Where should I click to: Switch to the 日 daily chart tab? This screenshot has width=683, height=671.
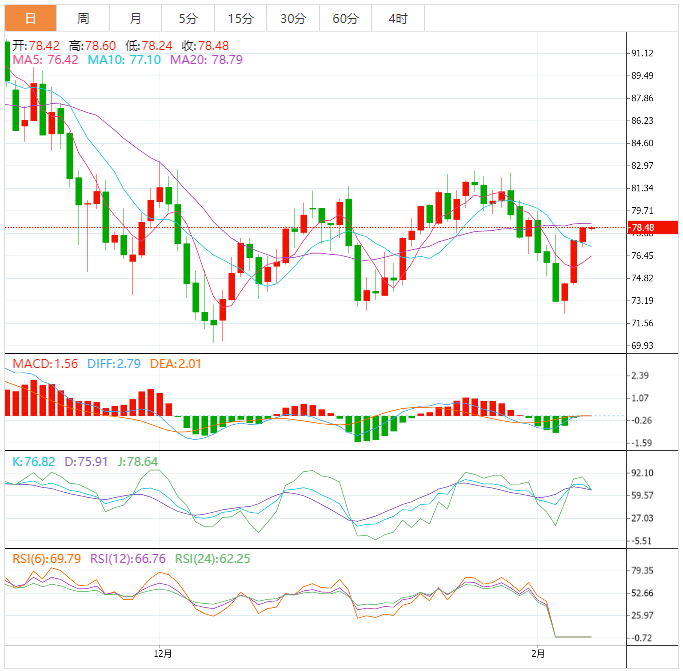[30, 18]
